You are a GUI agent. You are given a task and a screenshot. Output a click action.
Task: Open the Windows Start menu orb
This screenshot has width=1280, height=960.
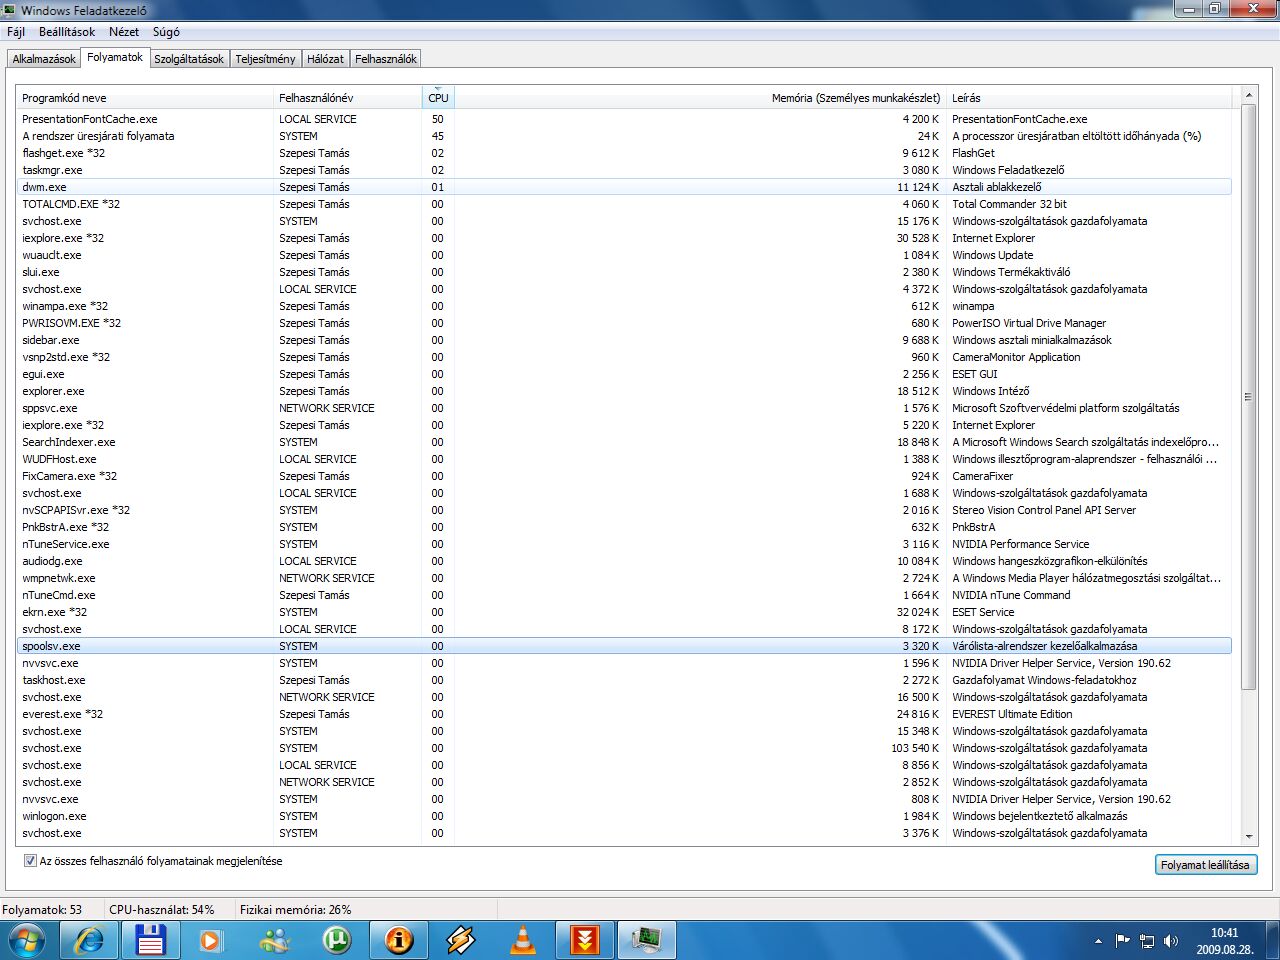pyautogui.click(x=27, y=941)
